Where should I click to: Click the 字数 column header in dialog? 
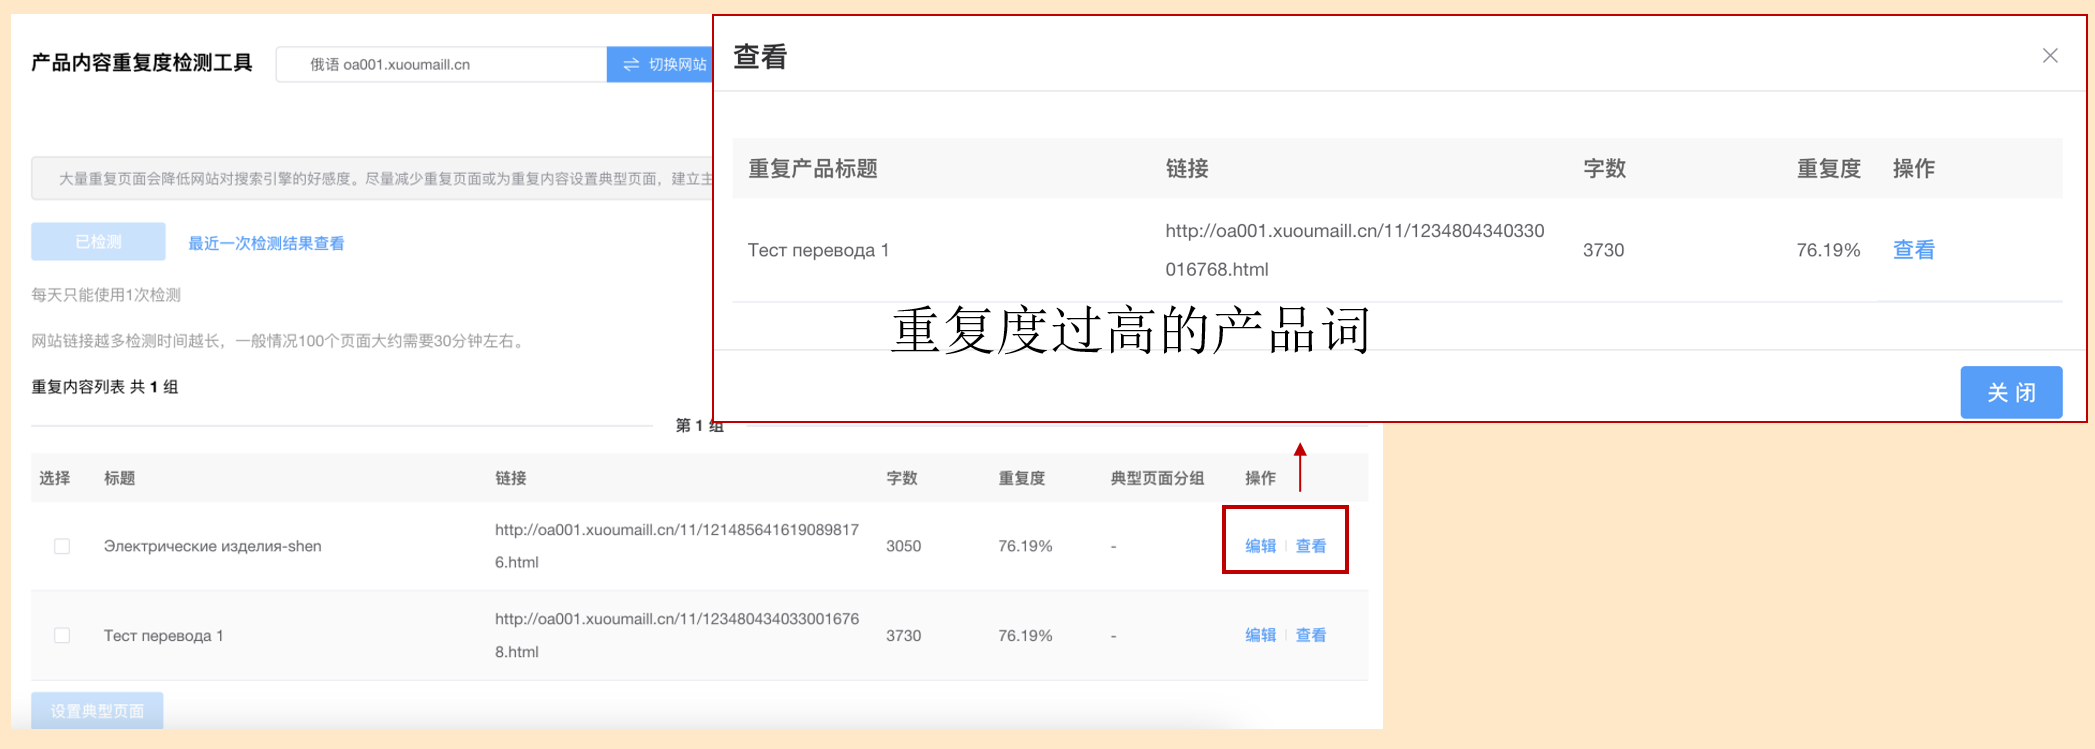click(x=1604, y=168)
